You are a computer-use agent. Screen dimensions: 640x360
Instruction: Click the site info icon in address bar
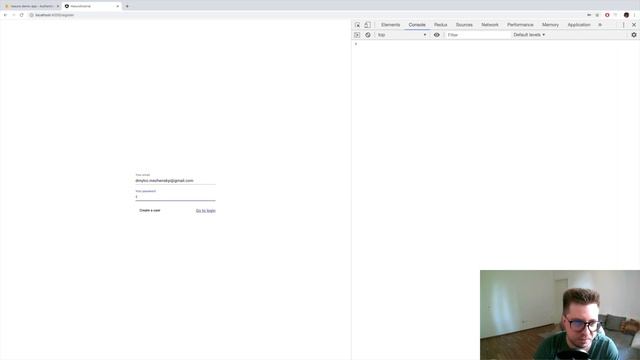point(31,15)
